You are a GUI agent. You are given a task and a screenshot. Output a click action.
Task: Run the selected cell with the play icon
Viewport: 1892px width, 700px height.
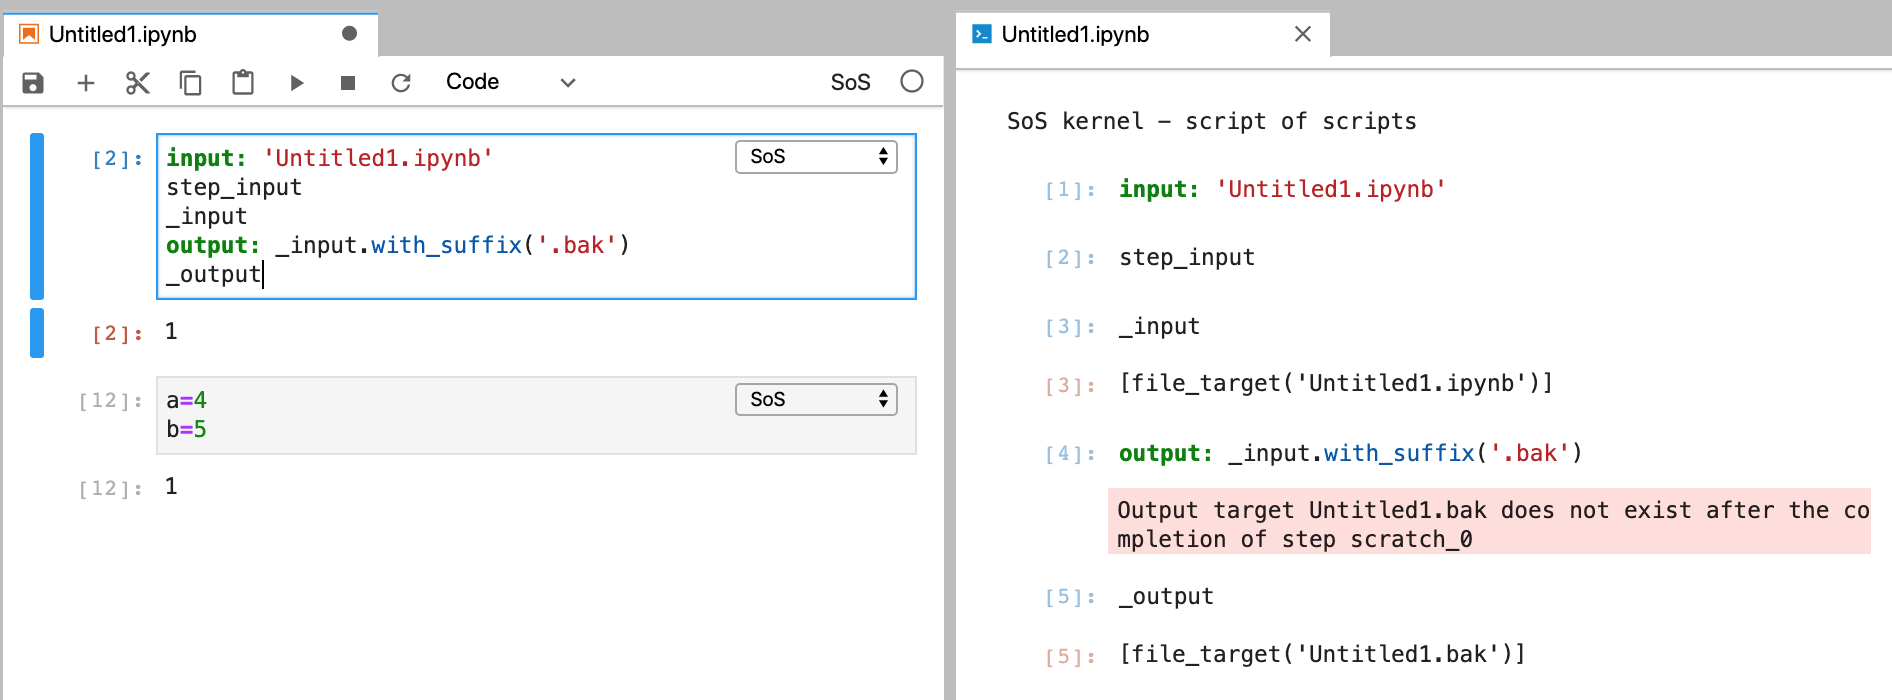point(296,83)
